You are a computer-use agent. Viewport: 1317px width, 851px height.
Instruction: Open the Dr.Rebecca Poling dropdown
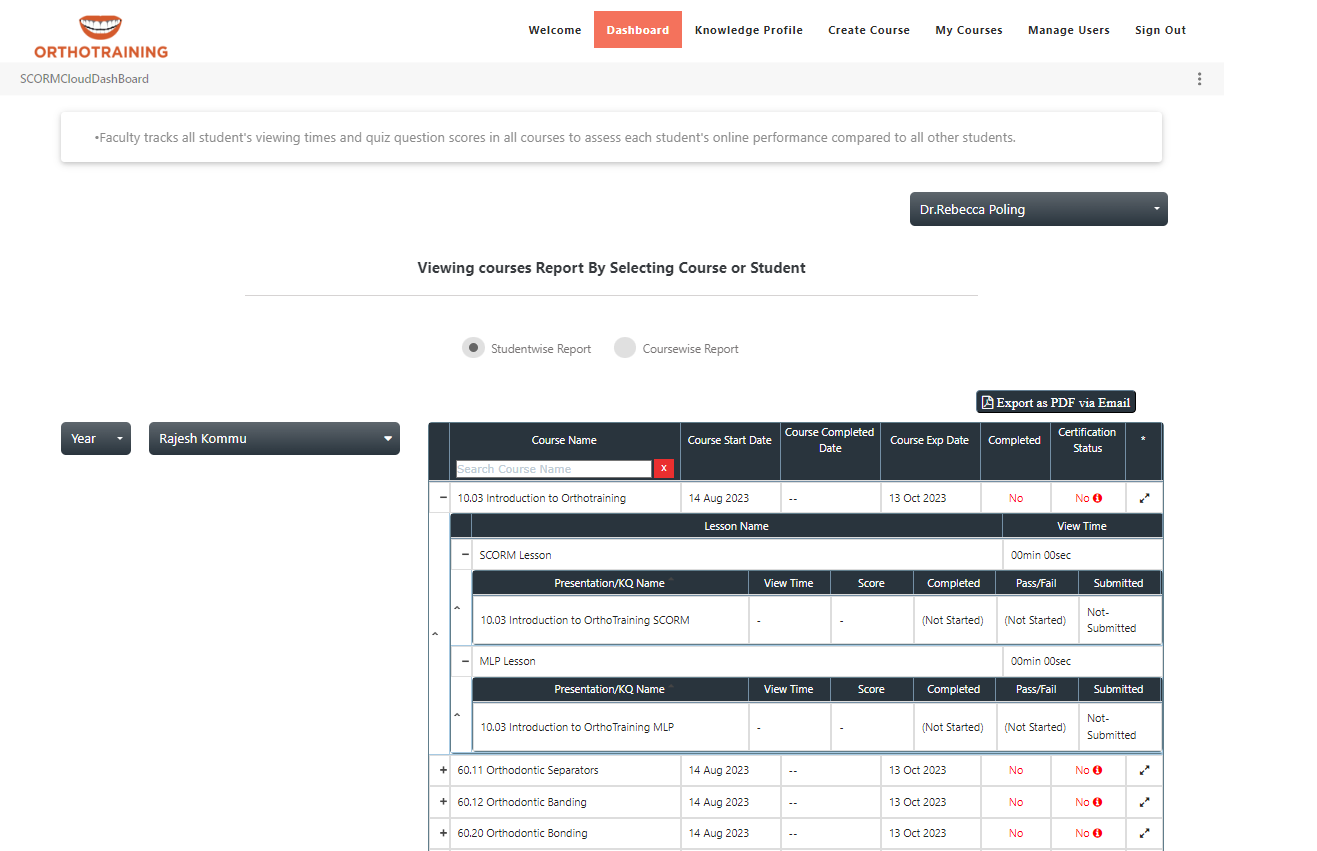pos(1038,210)
